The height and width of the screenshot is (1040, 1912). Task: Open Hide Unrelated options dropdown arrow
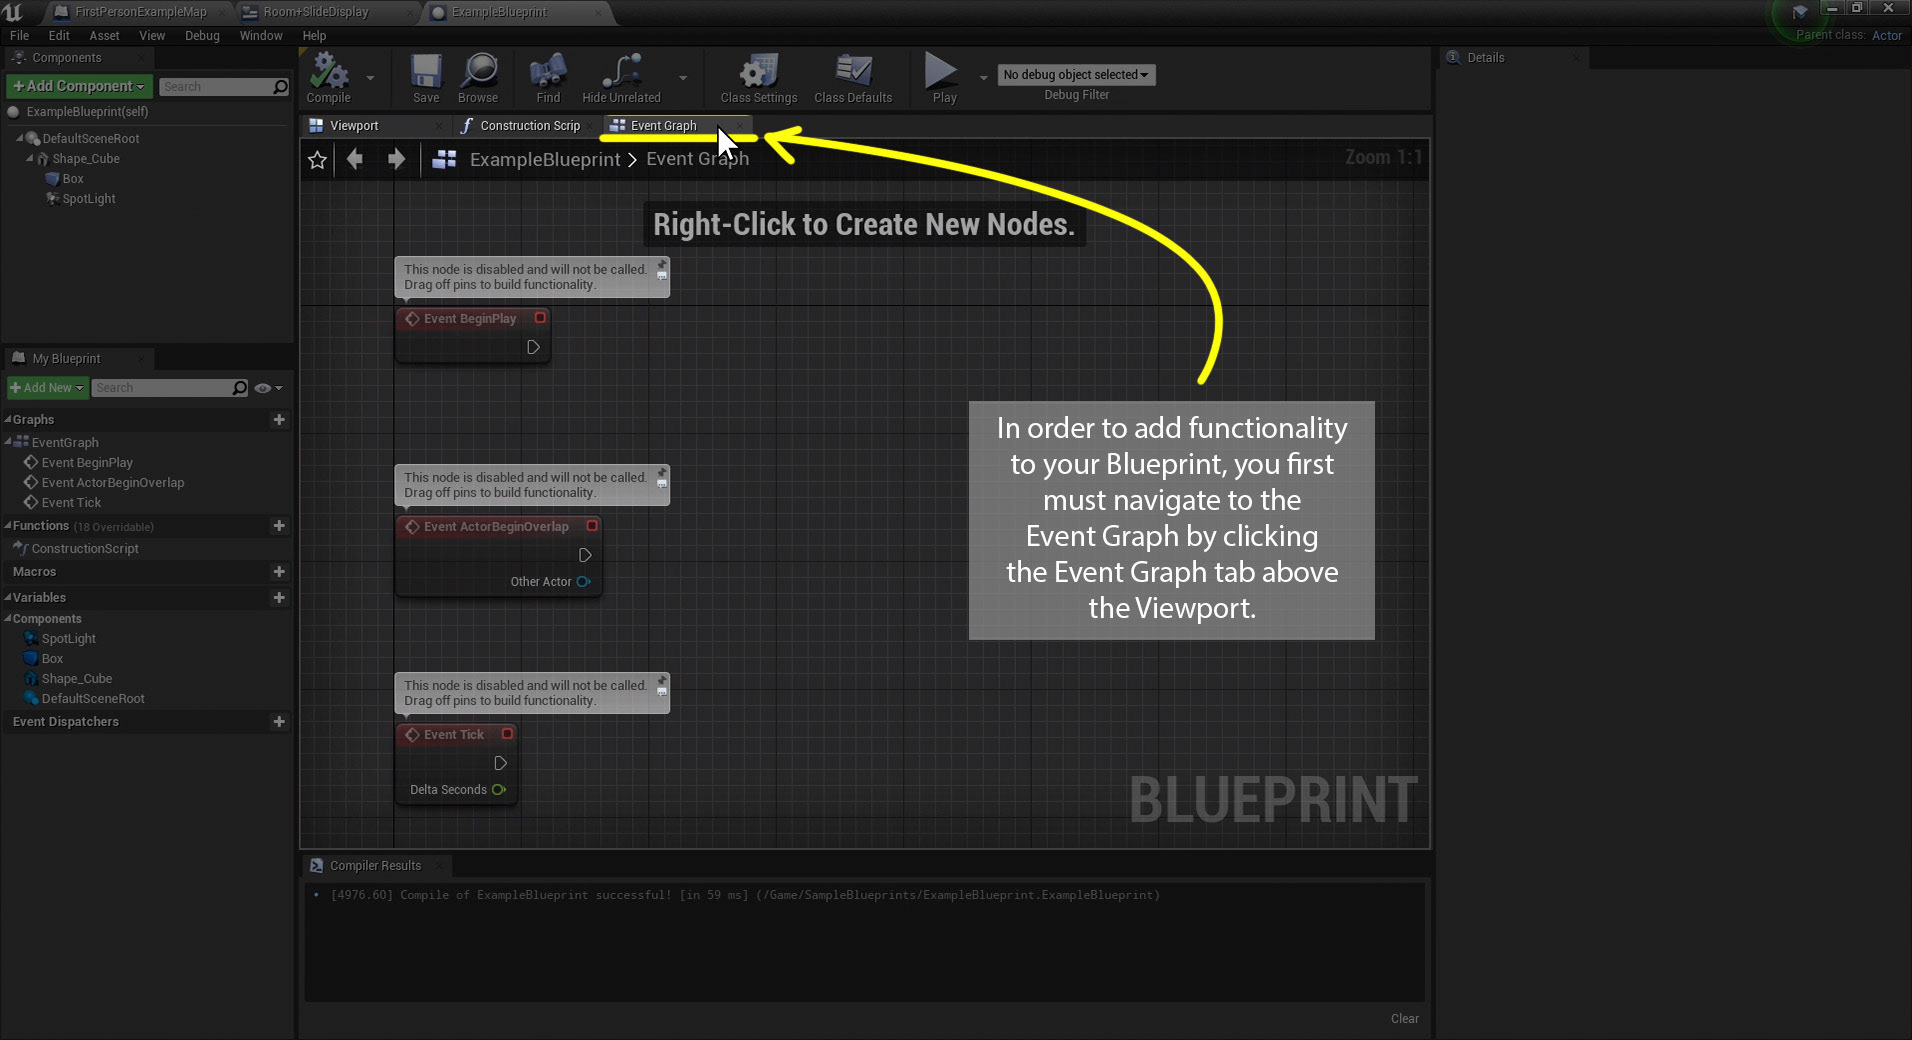pyautogui.click(x=683, y=78)
